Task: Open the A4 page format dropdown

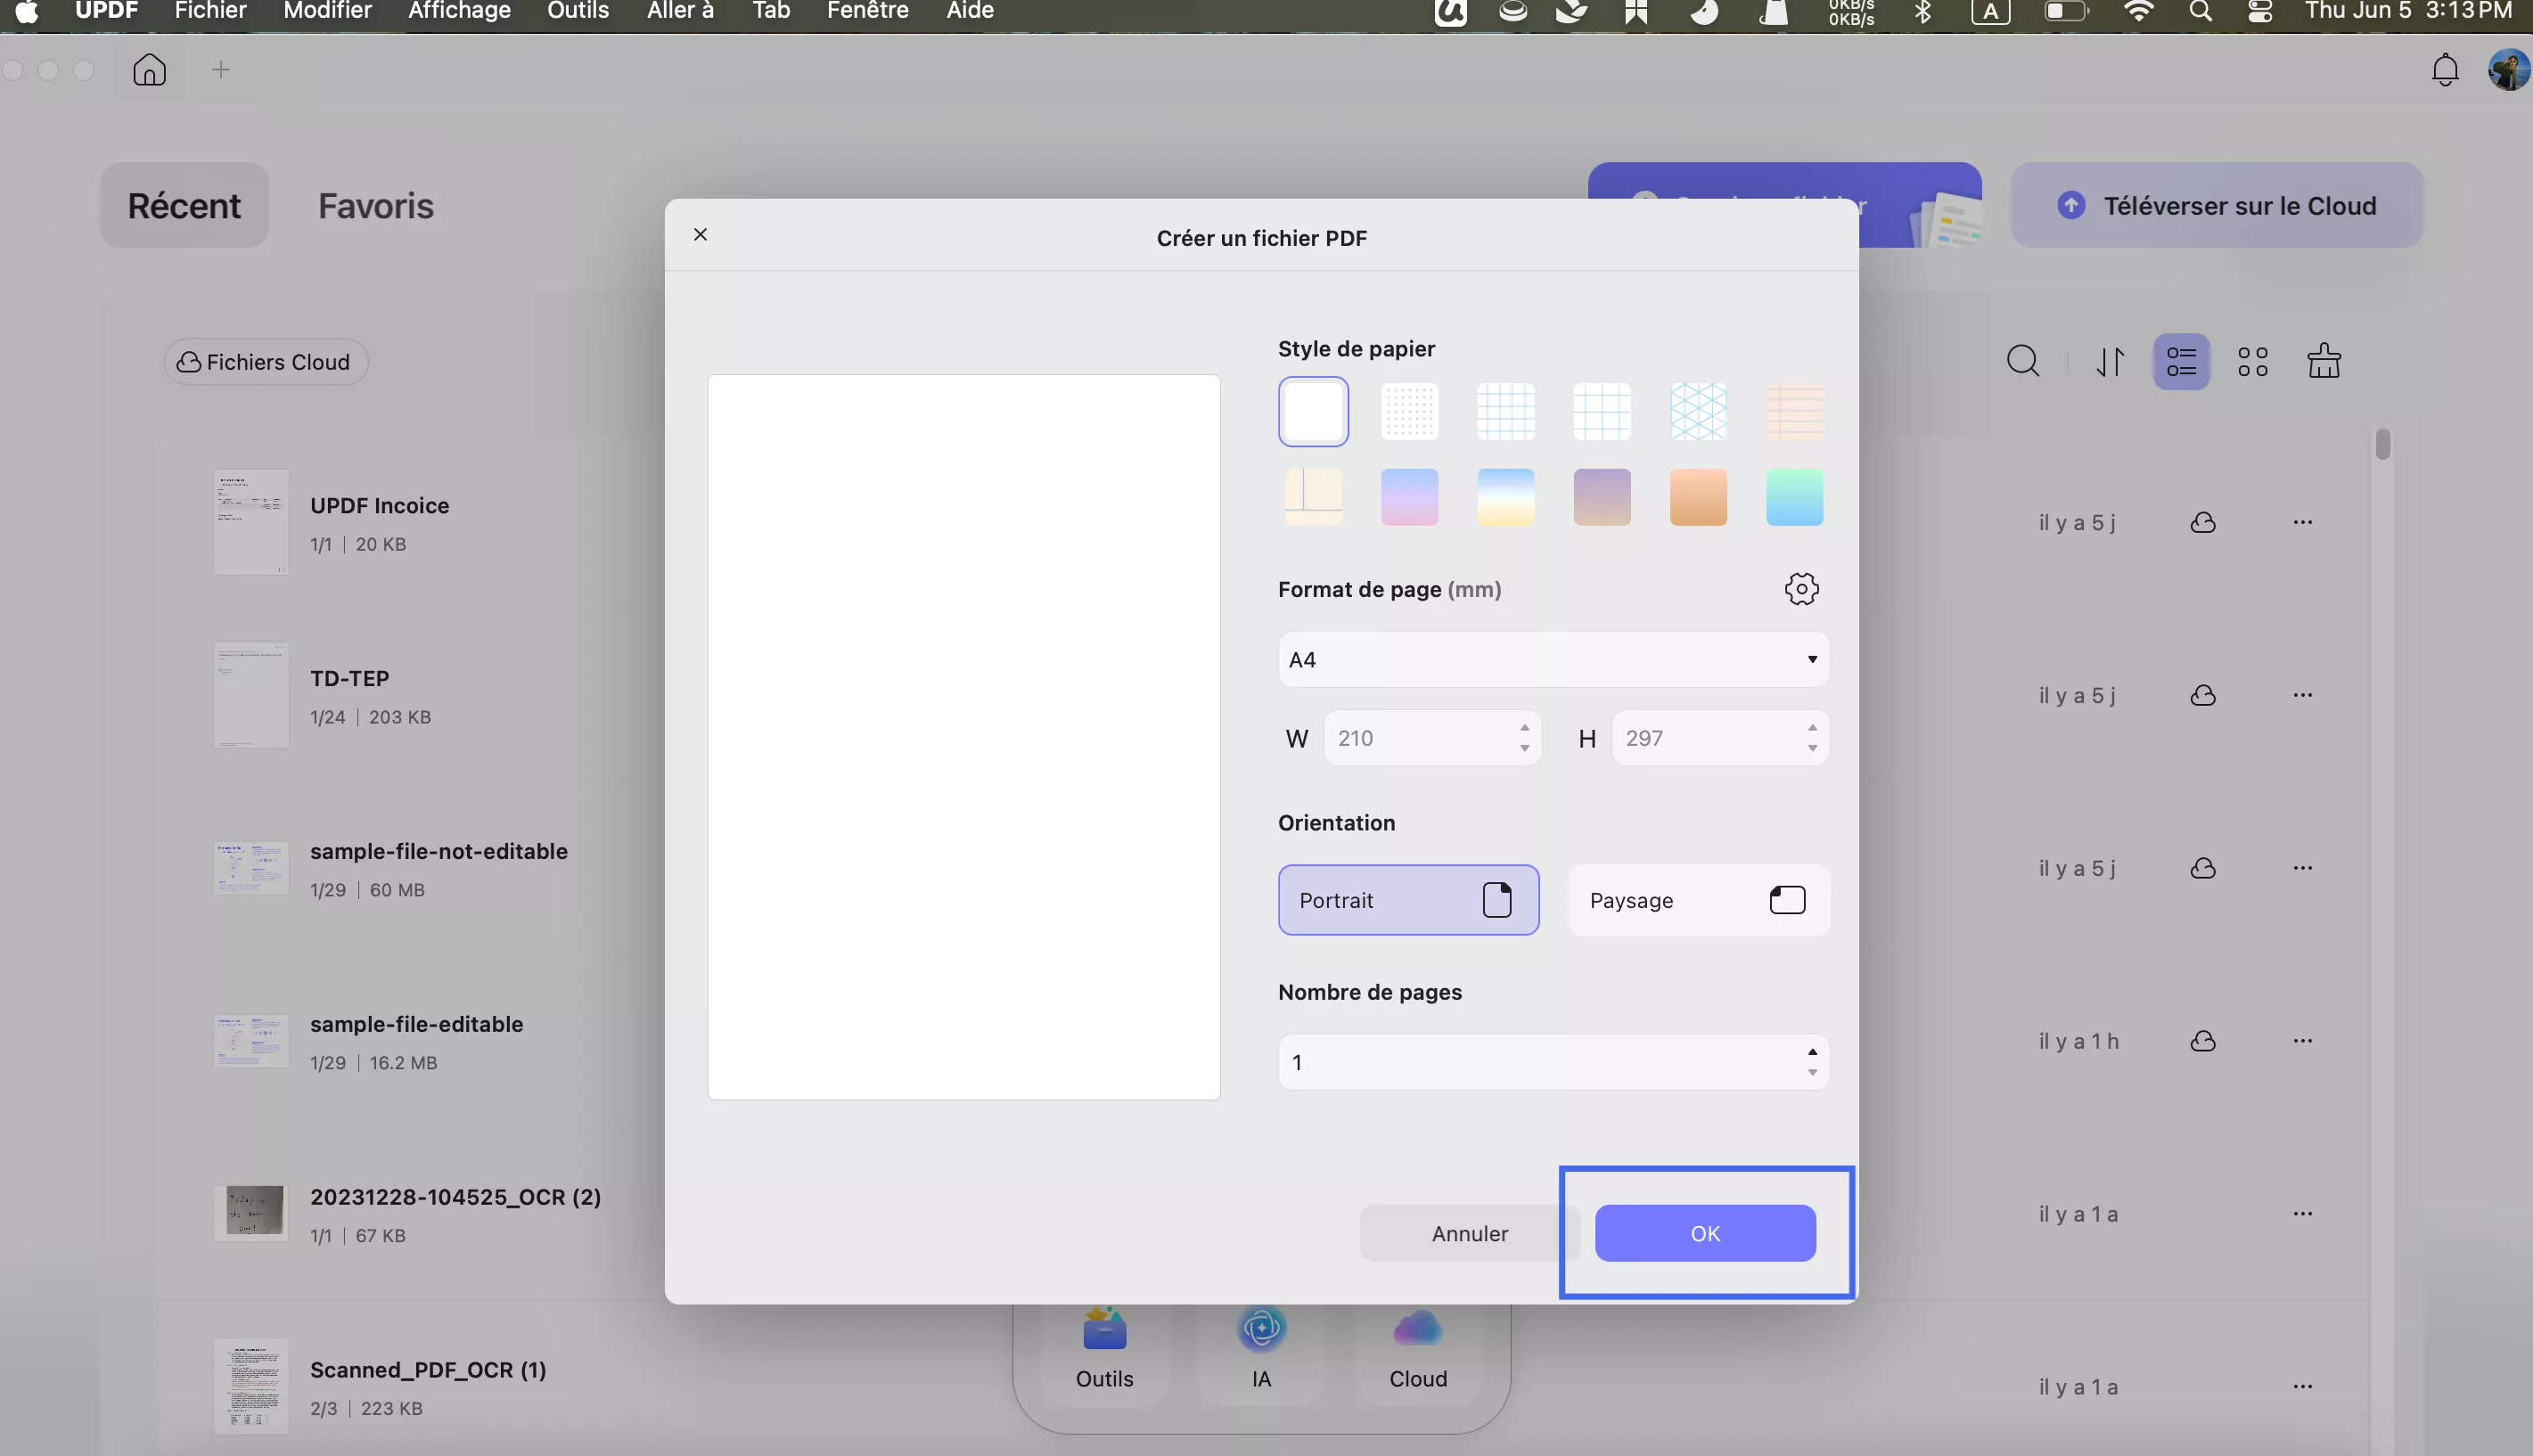Action: click(1553, 659)
